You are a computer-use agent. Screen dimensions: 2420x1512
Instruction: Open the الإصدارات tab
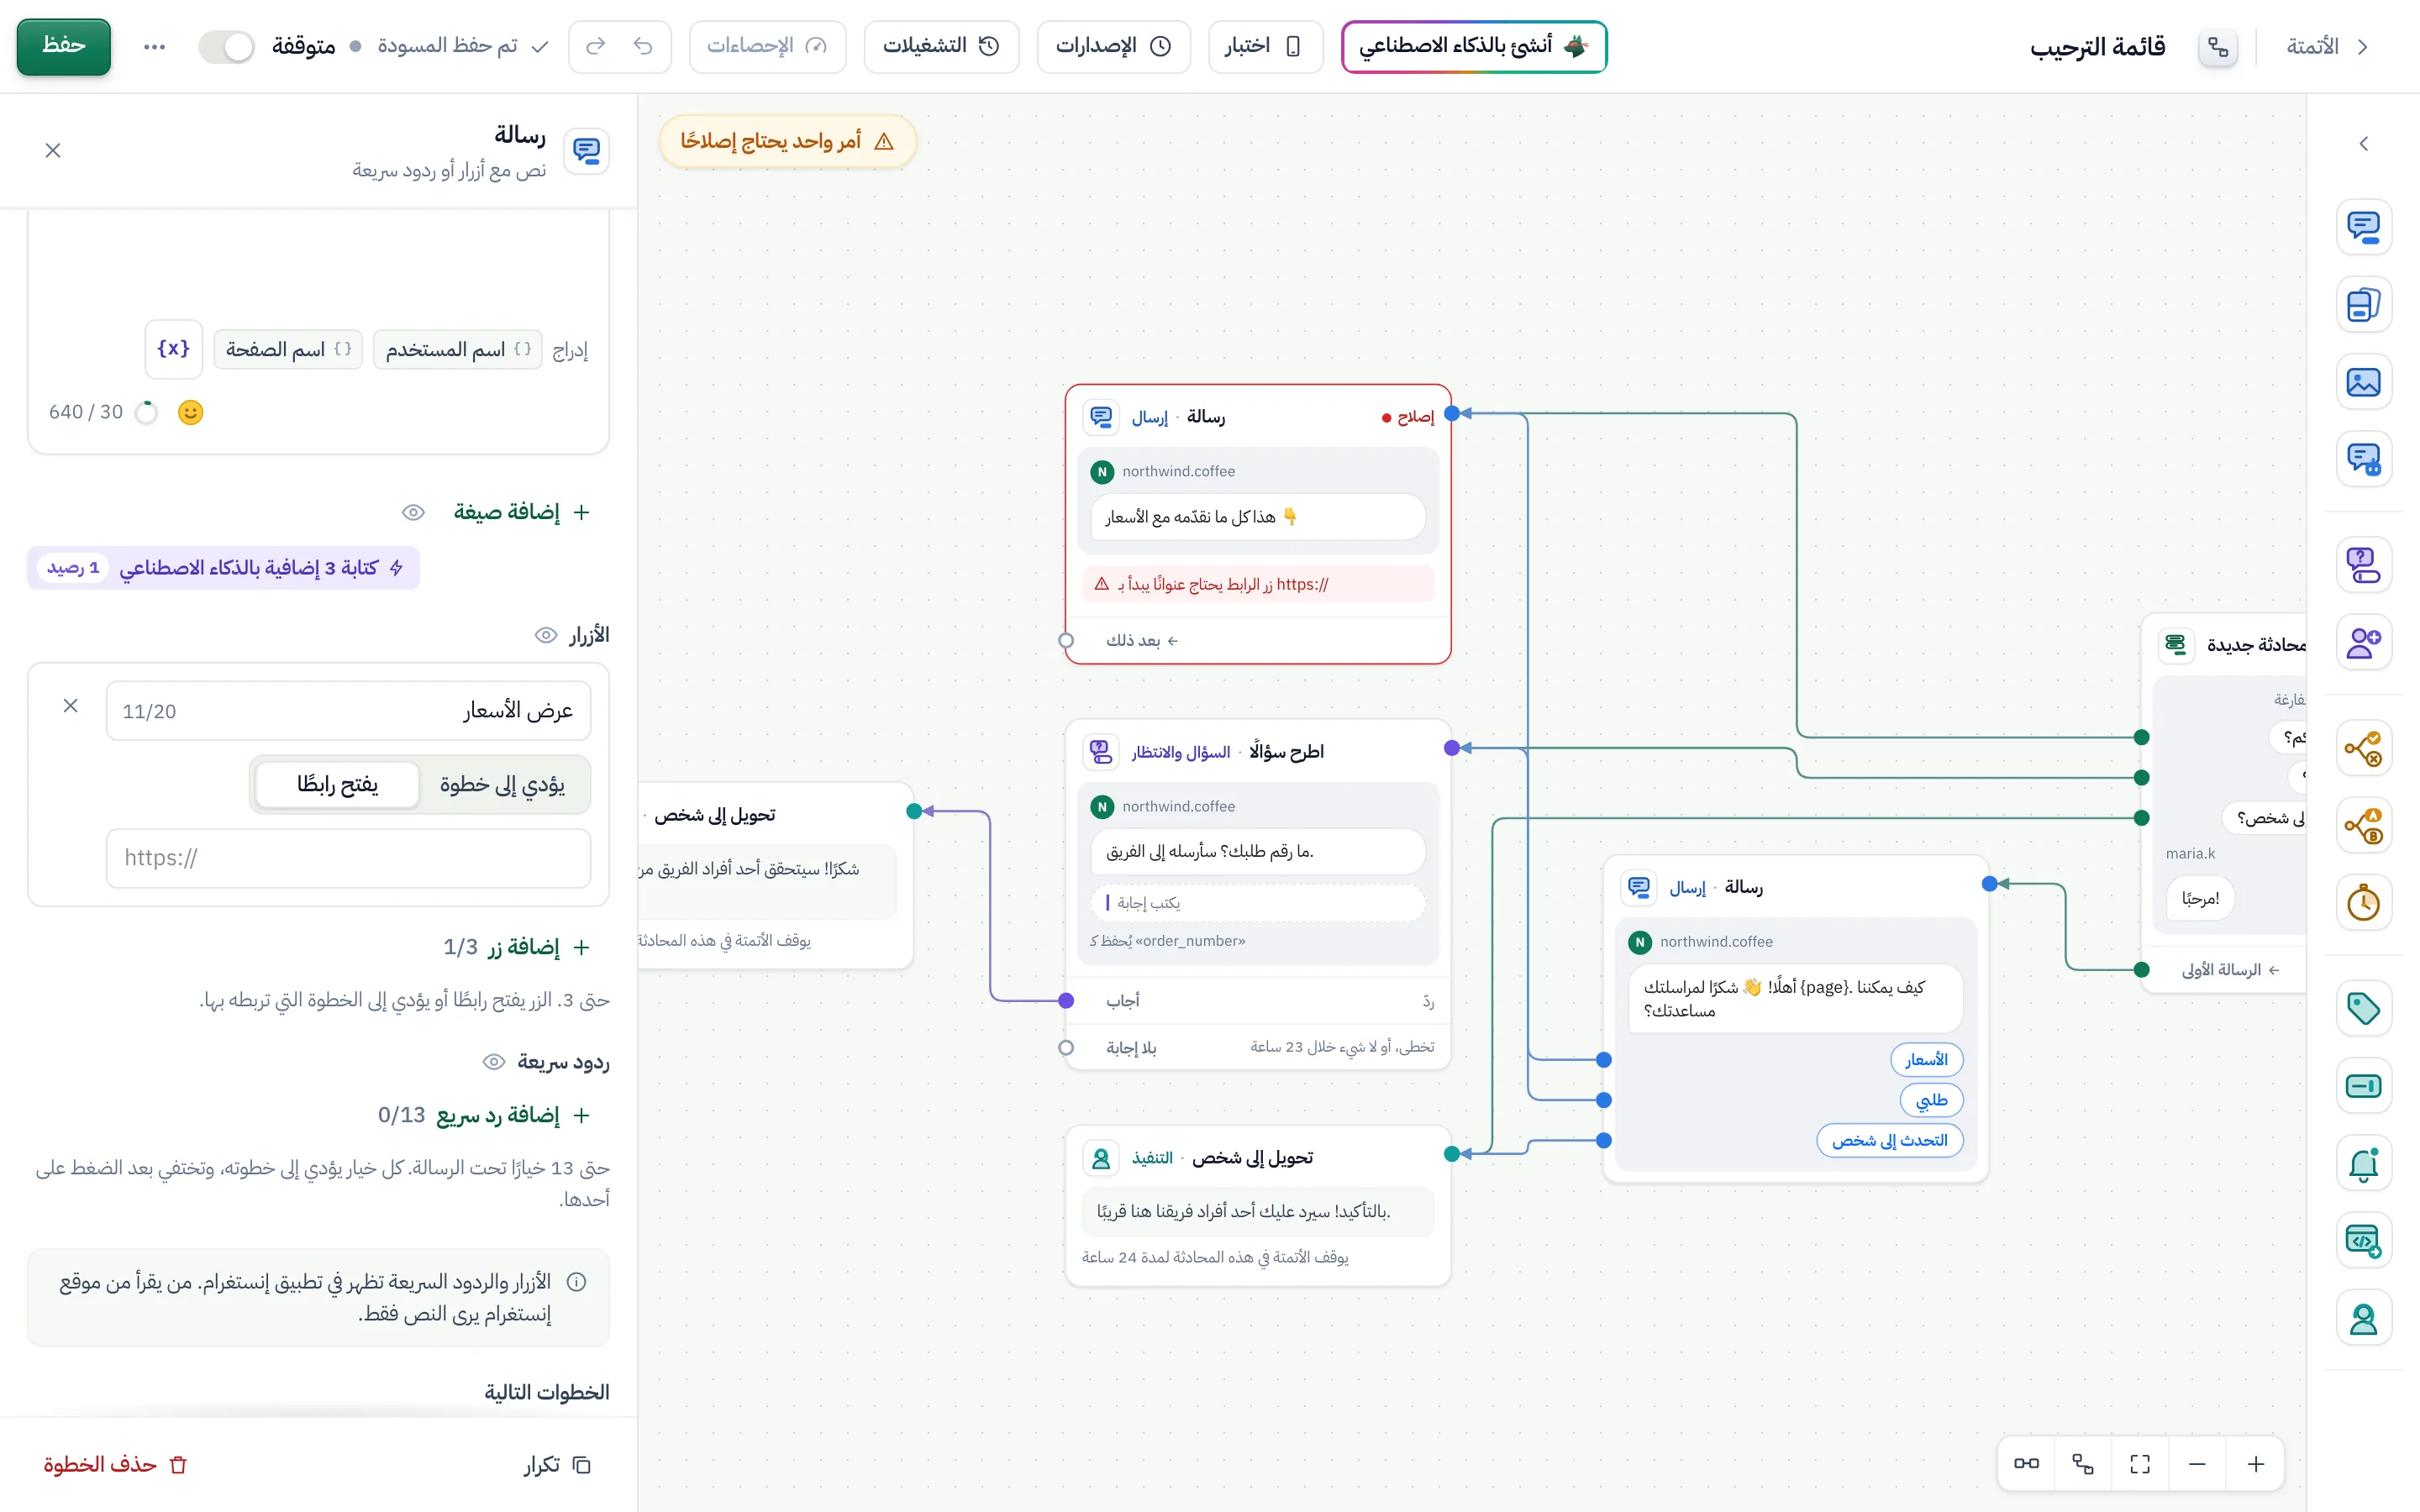[1113, 46]
